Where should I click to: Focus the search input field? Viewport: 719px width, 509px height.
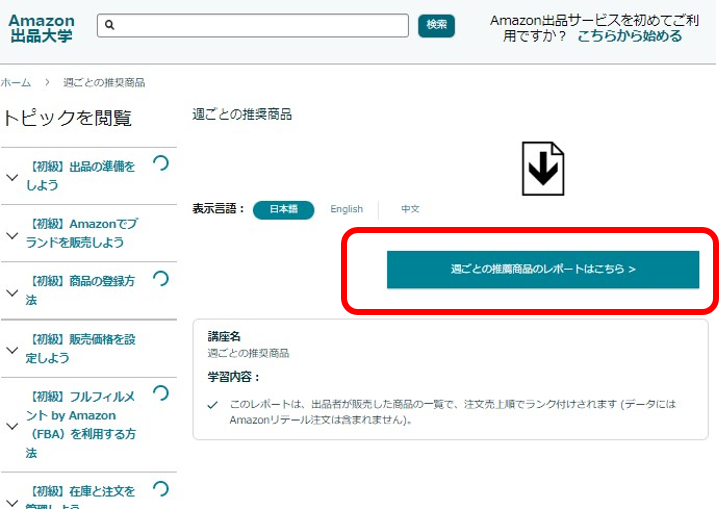pyautogui.click(x=253, y=25)
